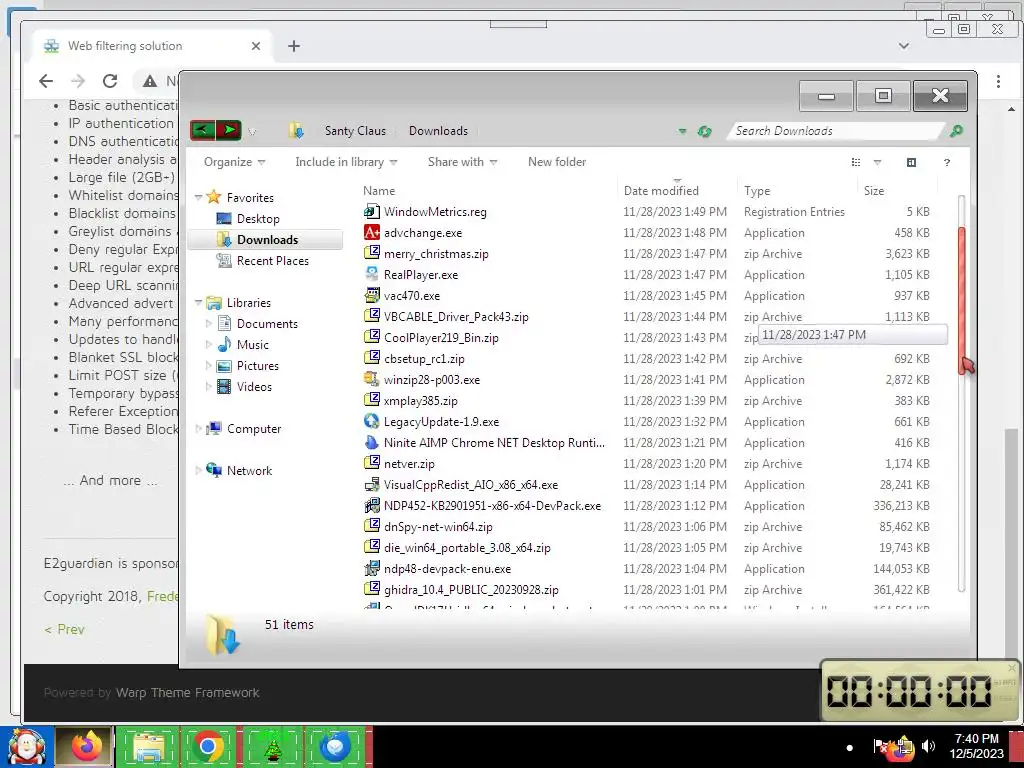The height and width of the screenshot is (768, 1024).
Task: Open the view options dropdown arrow
Action: 877,163
